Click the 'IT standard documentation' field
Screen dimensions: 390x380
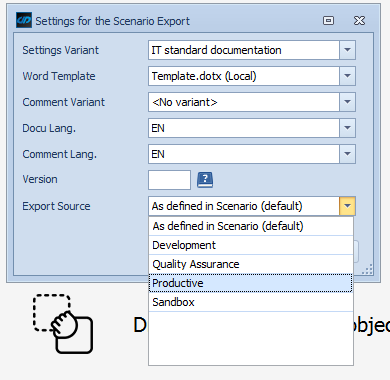(244, 50)
